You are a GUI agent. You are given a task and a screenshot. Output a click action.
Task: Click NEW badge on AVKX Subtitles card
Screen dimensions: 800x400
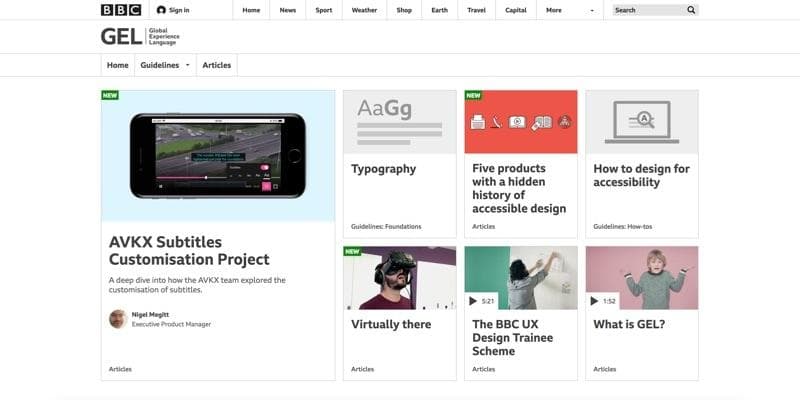click(x=110, y=95)
